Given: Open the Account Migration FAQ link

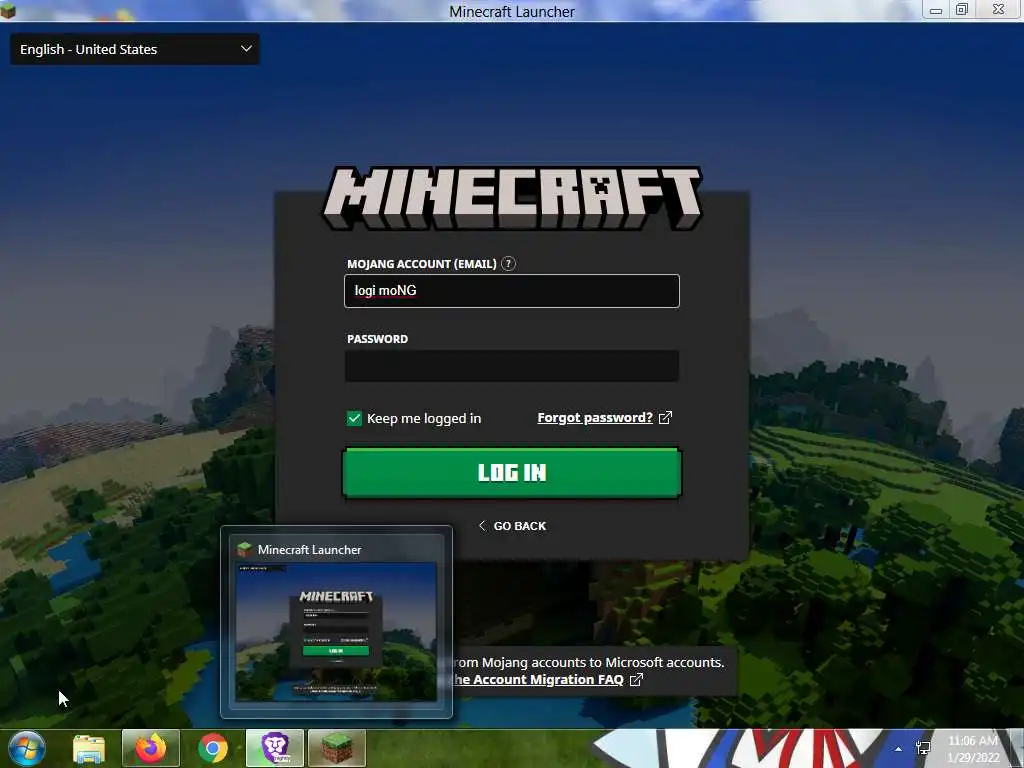Looking at the screenshot, I should (539, 680).
